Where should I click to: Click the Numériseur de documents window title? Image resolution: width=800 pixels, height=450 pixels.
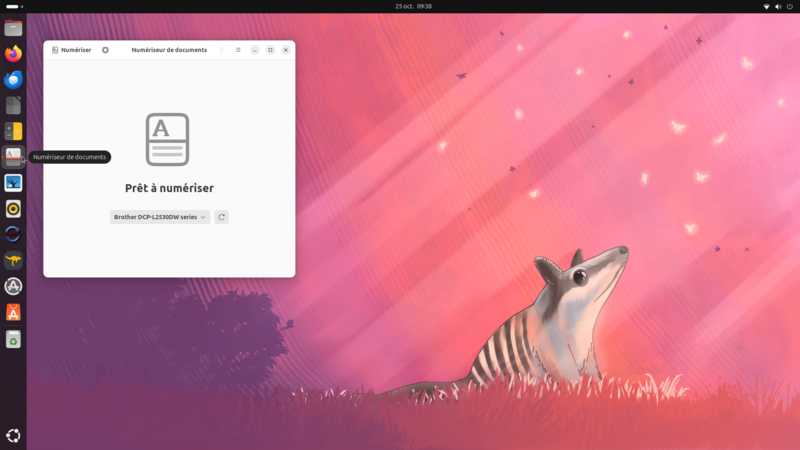tap(169, 50)
